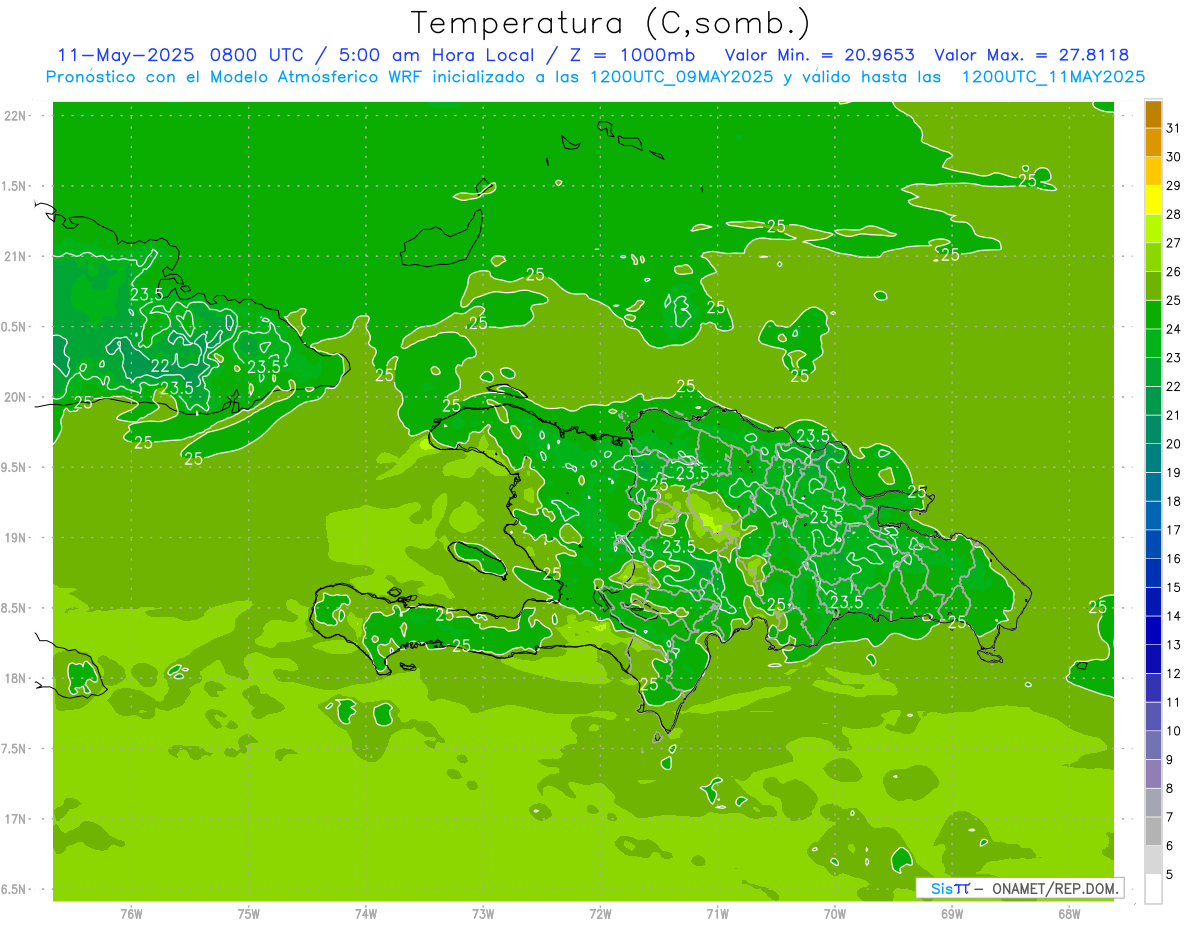Click longitude axis label "68W"
Screen dimensions: 1200x927
[1069, 914]
